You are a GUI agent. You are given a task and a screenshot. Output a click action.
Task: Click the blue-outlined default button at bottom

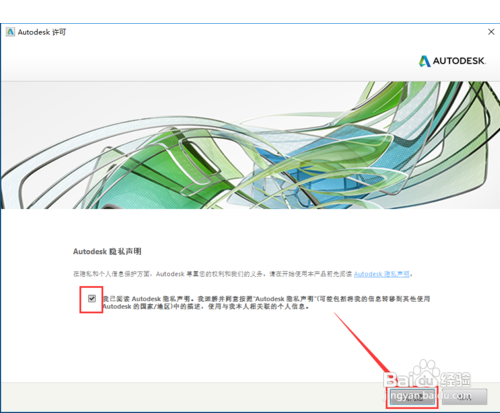(x=413, y=397)
